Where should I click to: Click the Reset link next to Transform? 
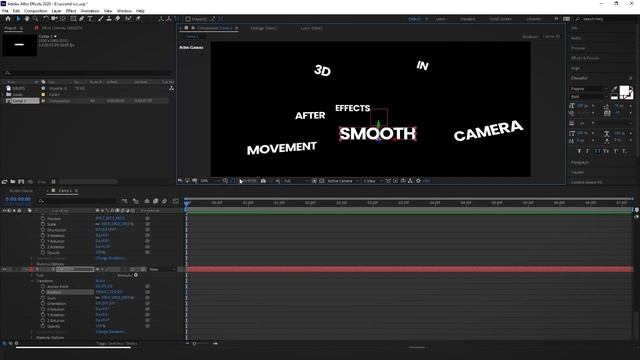click(x=100, y=281)
